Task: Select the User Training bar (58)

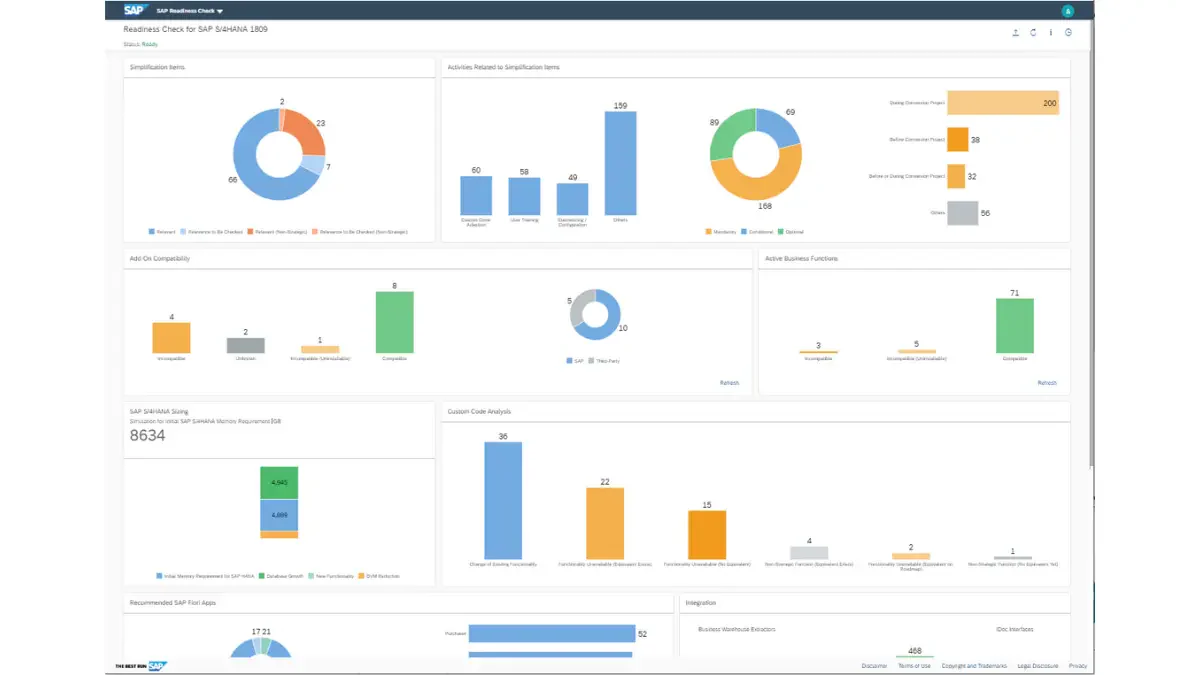Action: [x=524, y=196]
